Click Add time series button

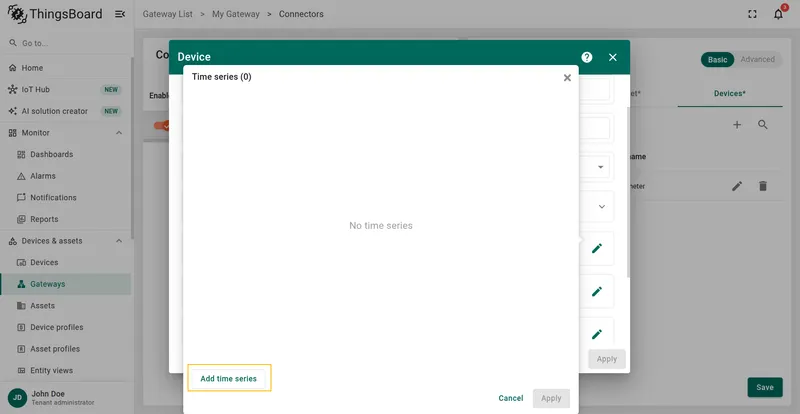[x=229, y=379]
